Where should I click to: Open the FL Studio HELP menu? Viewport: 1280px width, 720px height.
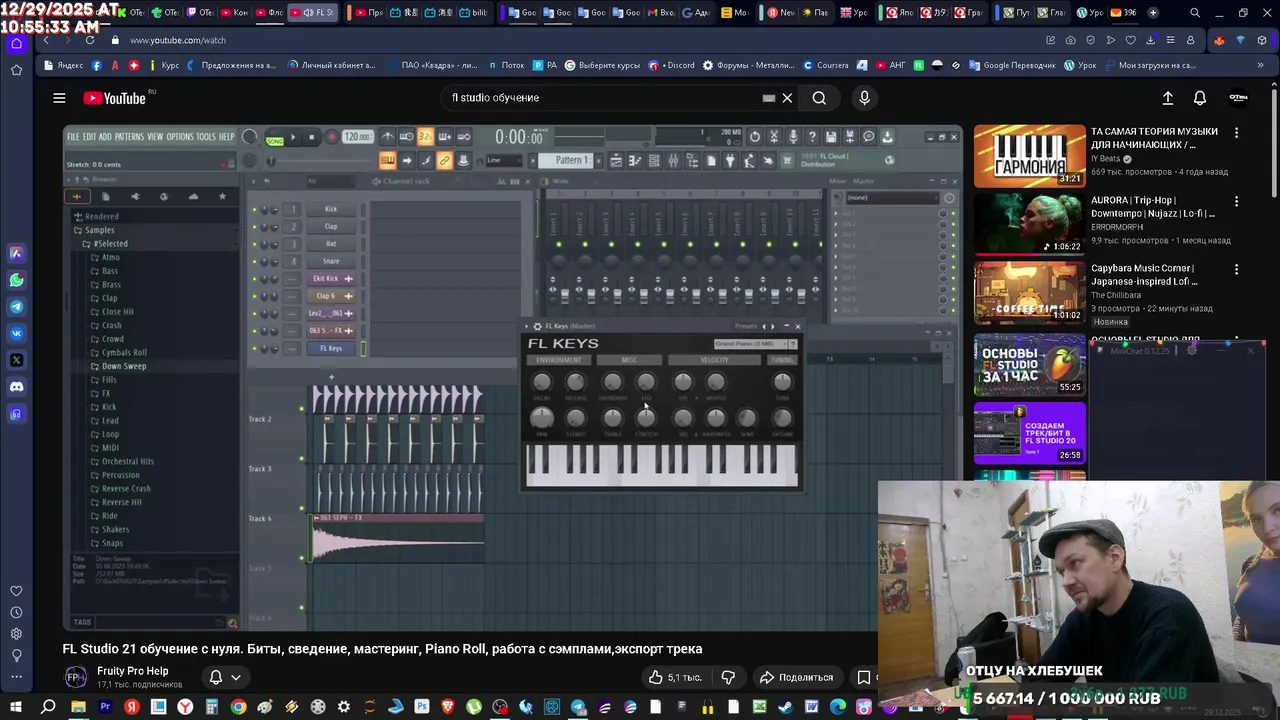(227, 137)
